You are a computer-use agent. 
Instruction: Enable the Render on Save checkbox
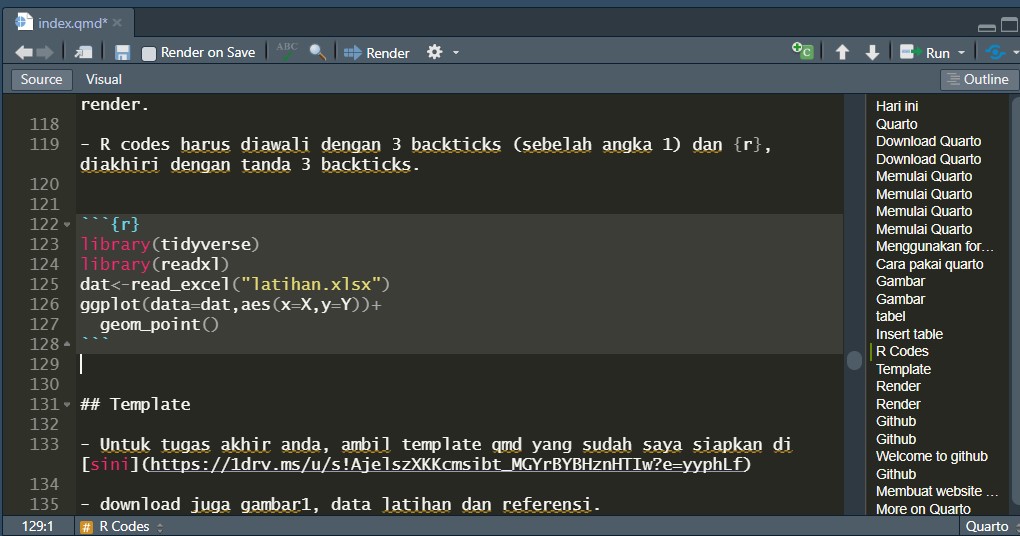click(x=149, y=53)
